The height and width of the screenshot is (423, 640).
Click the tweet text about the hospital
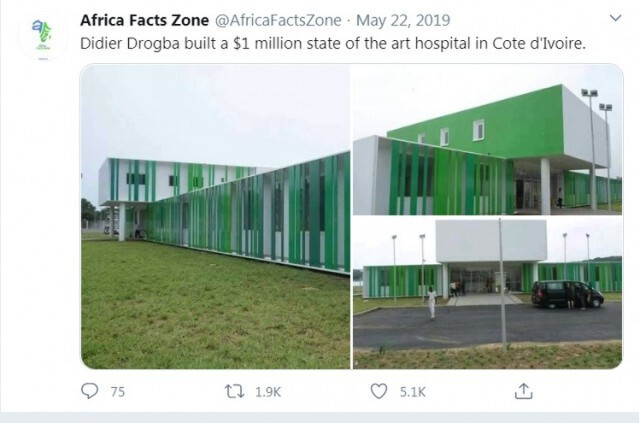333,43
